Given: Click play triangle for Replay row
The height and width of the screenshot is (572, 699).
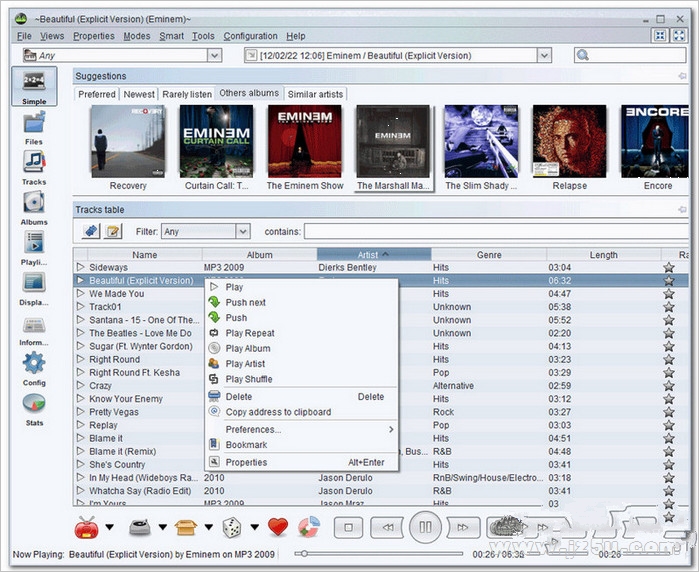Looking at the screenshot, I should click(80, 425).
